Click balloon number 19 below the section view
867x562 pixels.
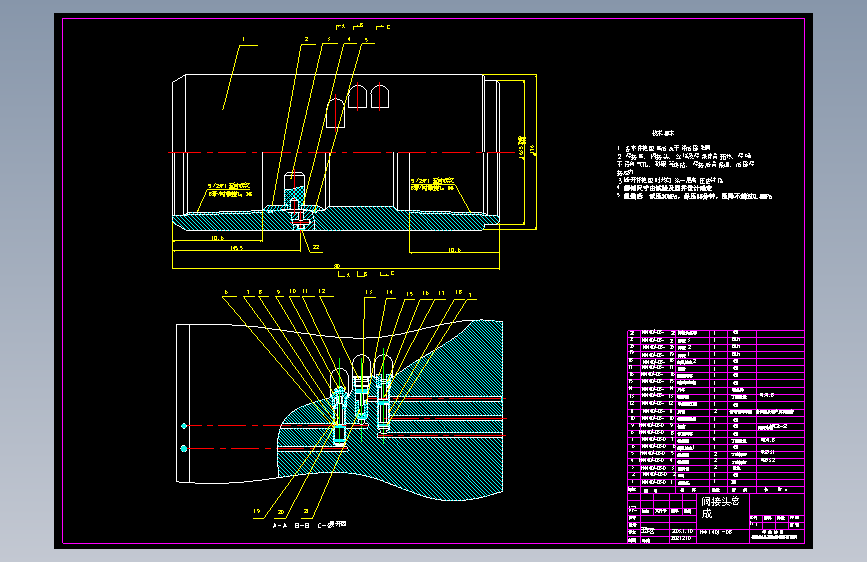pyautogui.click(x=257, y=511)
